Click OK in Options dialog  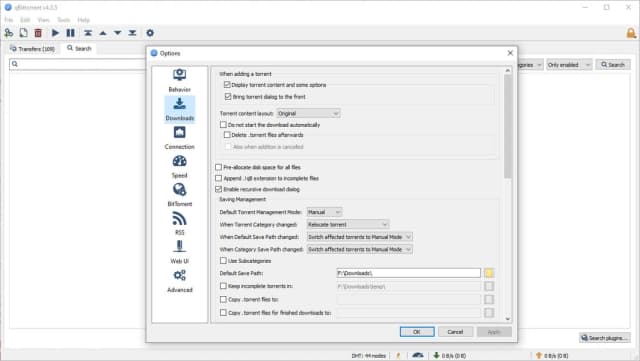click(x=417, y=332)
